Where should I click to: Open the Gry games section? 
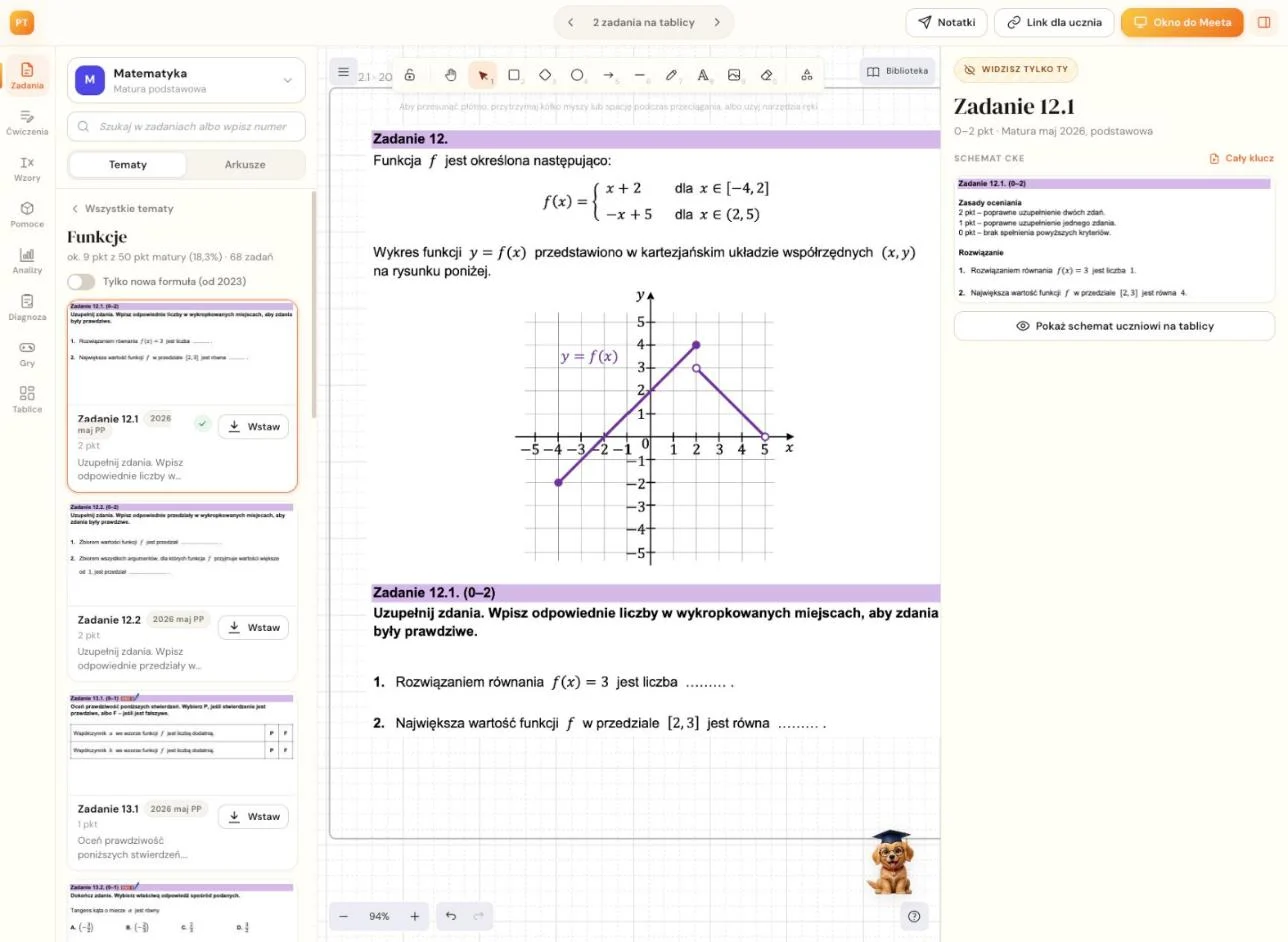coord(27,354)
